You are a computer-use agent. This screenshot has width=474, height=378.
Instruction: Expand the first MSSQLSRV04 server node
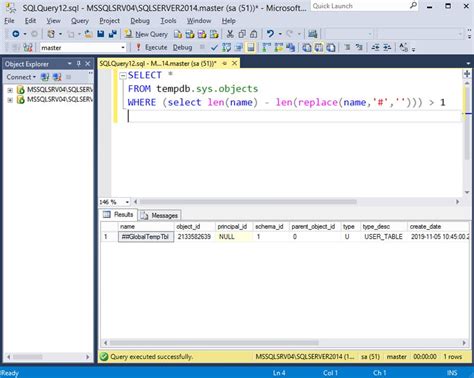tap(10, 90)
